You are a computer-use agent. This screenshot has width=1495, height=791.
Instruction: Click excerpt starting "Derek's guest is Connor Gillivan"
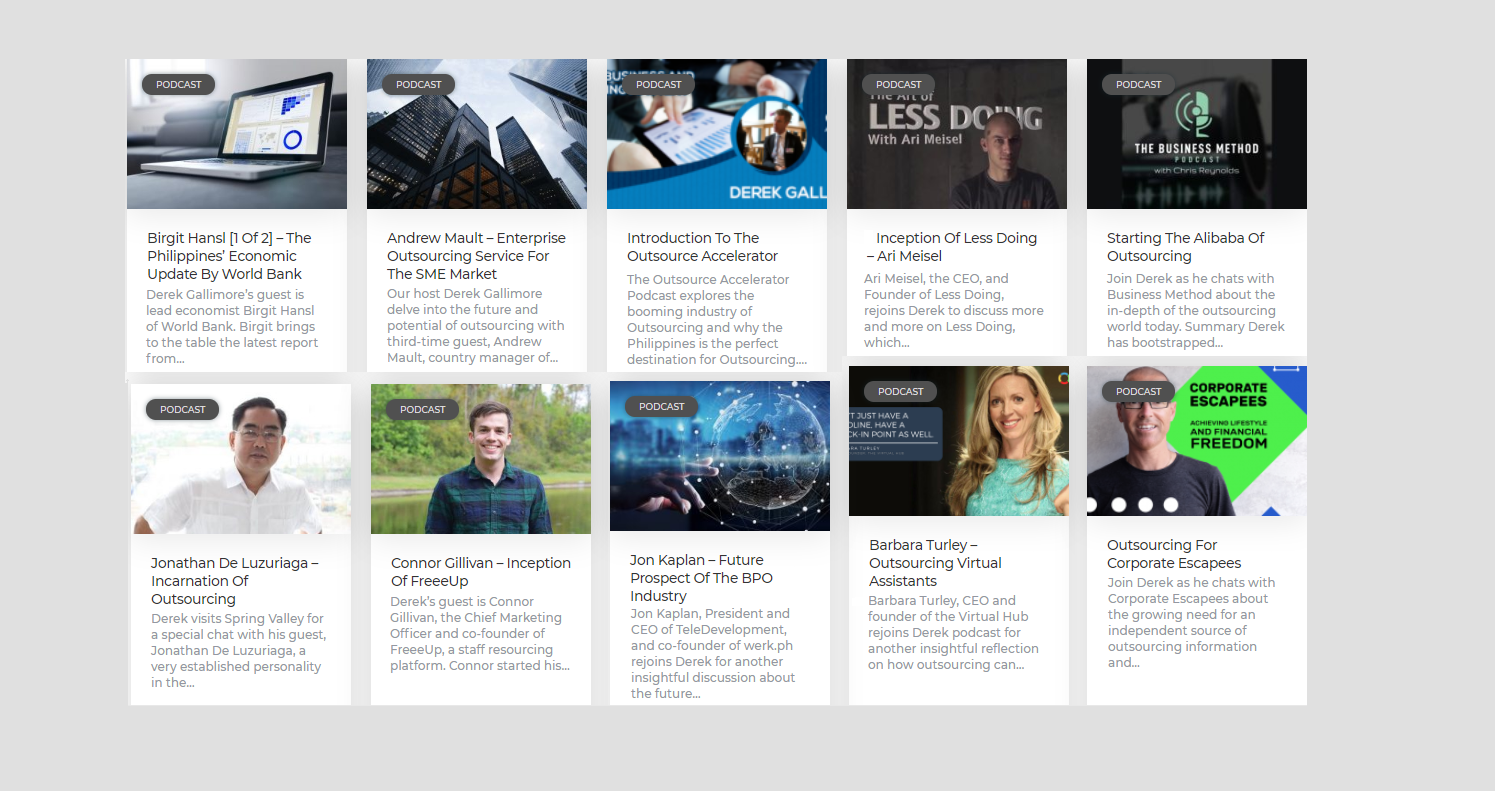(480, 634)
